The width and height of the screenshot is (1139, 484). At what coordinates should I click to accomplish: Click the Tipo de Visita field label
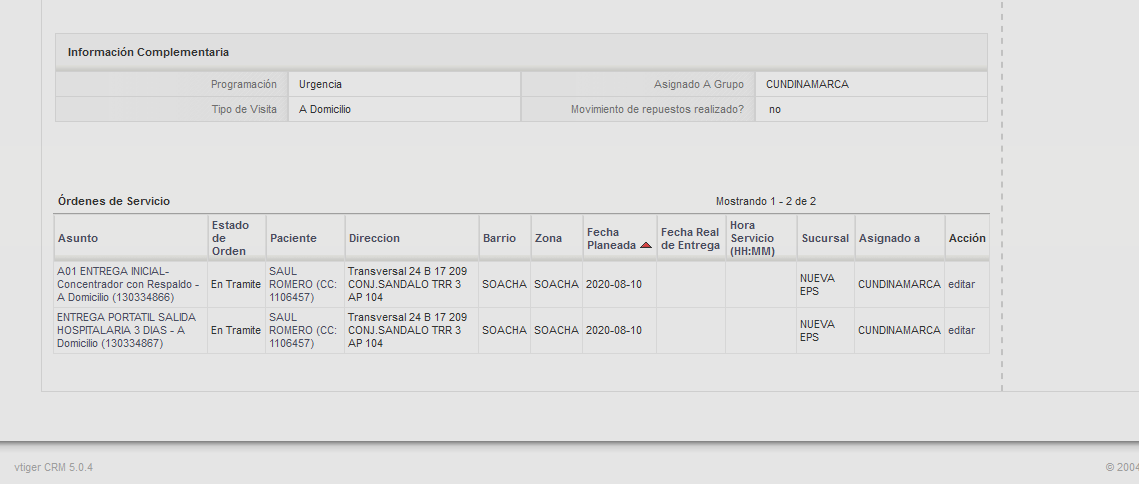pos(244,109)
